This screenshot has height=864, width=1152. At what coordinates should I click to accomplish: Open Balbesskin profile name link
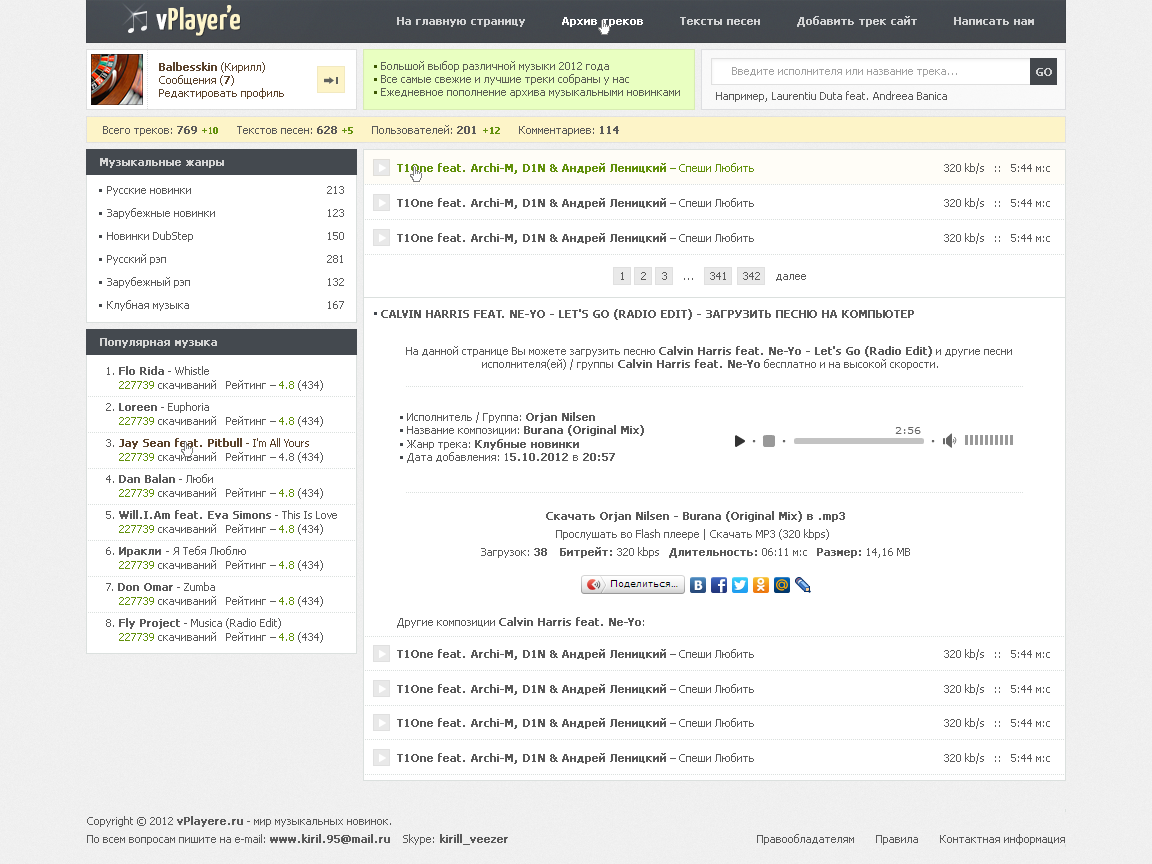(187, 67)
